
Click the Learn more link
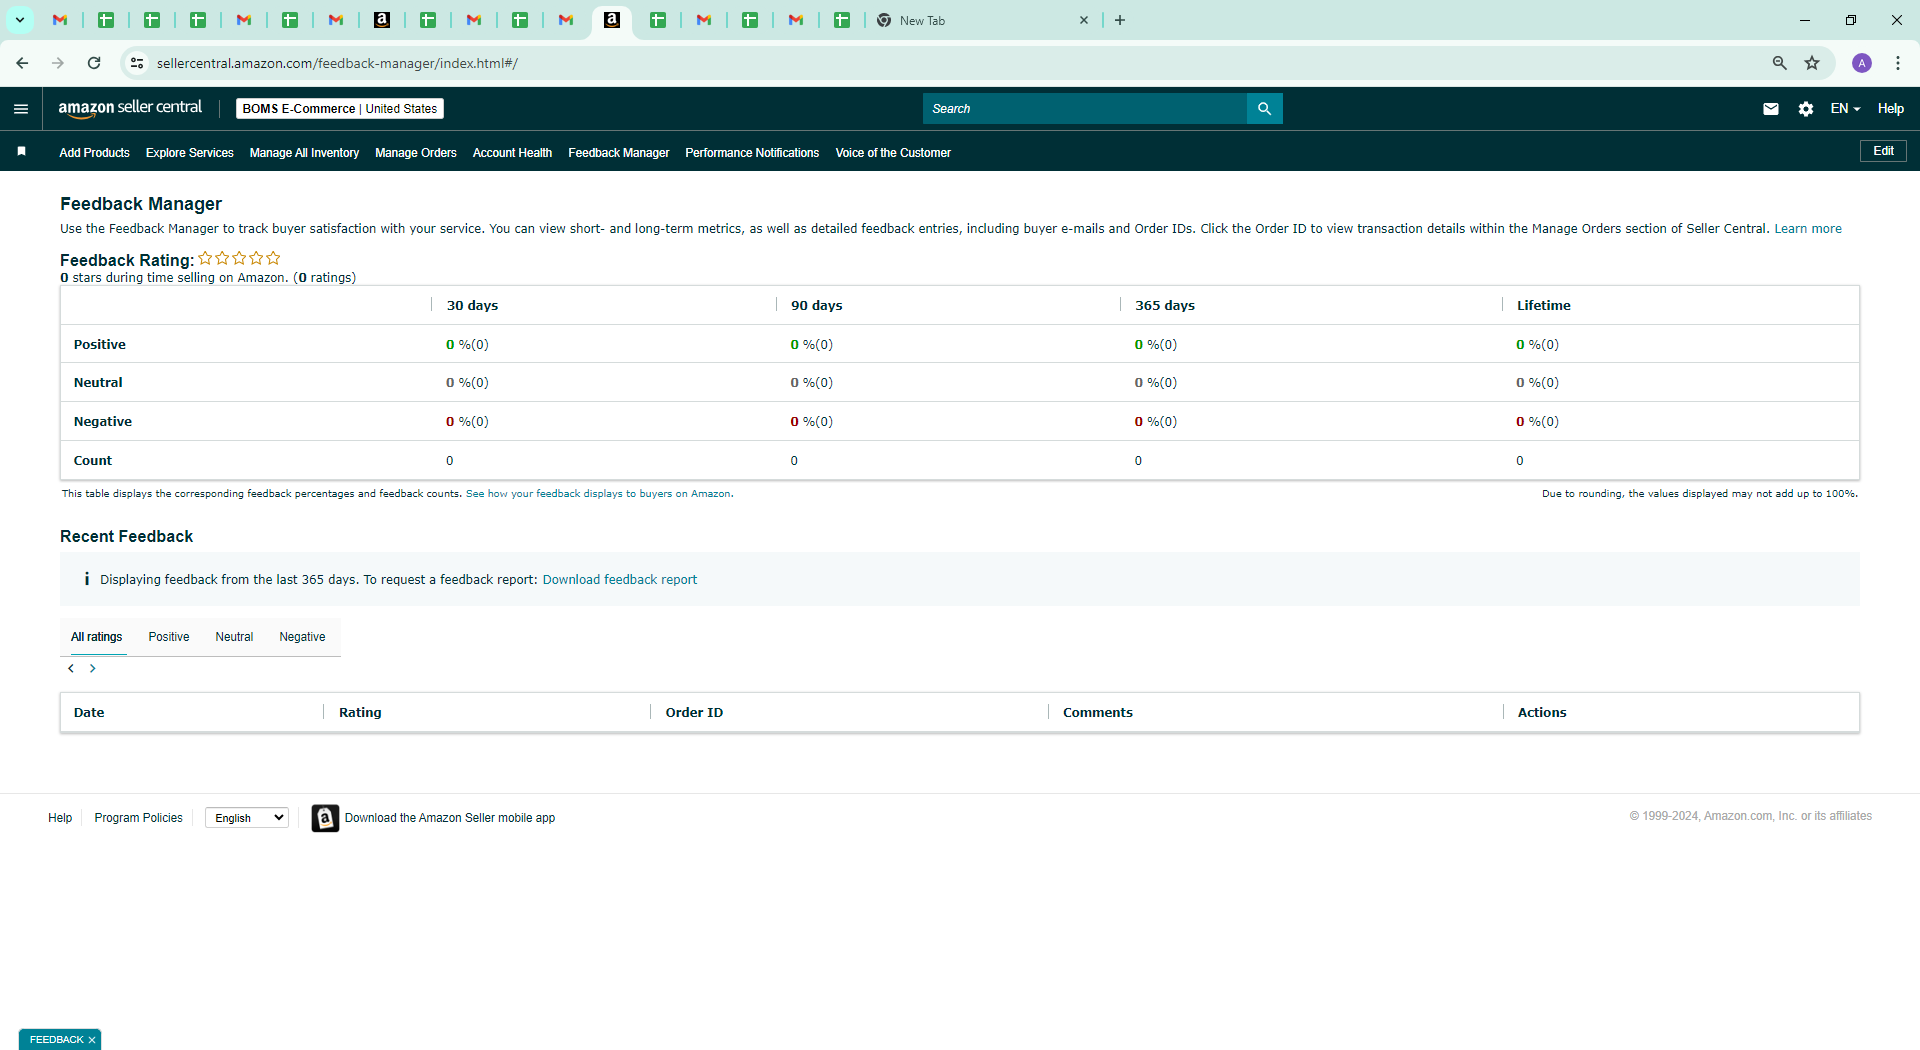tap(1807, 229)
